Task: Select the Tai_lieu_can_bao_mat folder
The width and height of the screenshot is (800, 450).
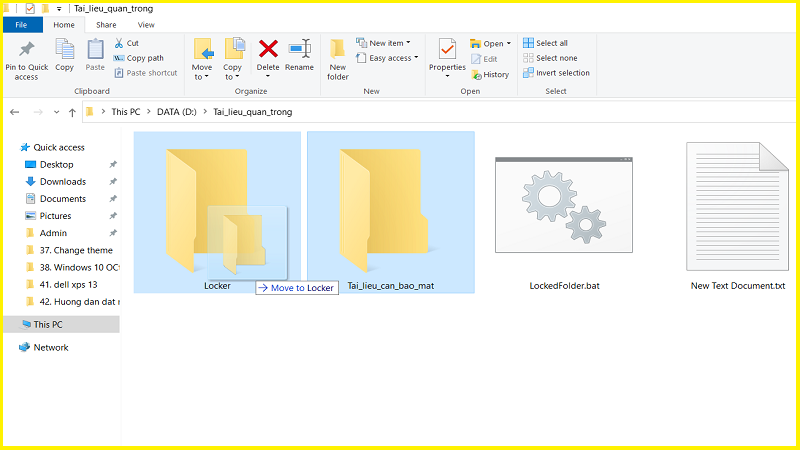Action: click(x=391, y=212)
